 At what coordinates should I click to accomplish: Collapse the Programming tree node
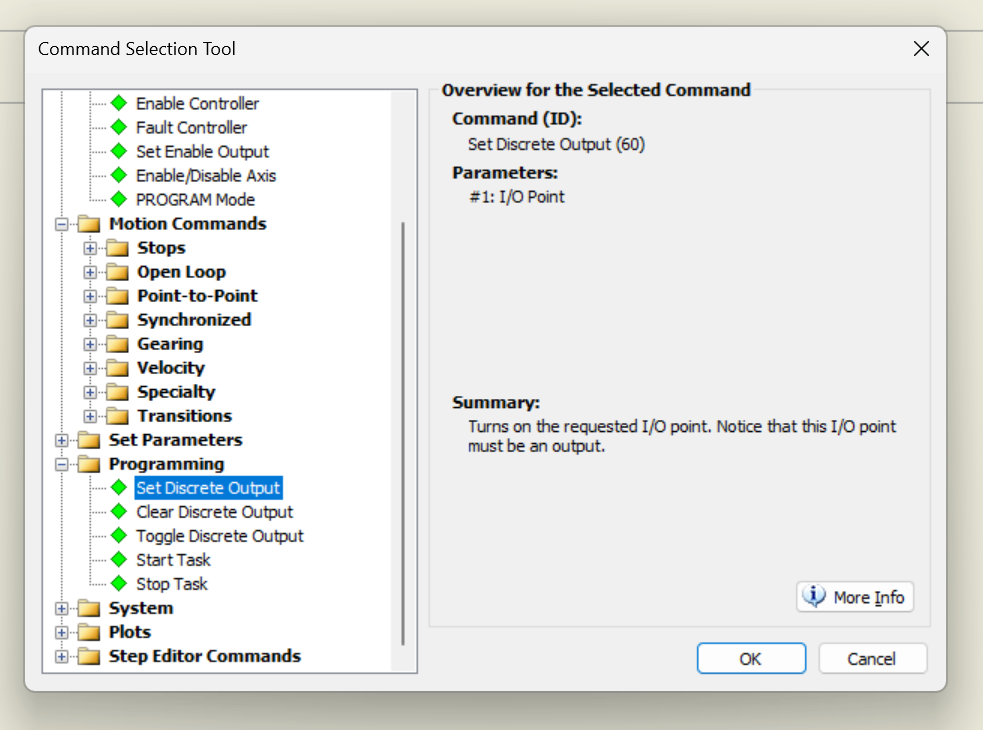coord(61,465)
